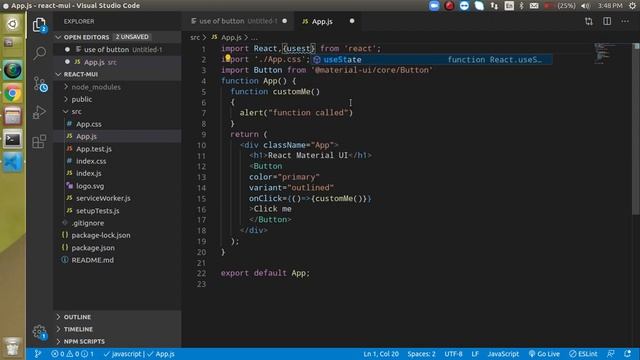The image size is (640, 360).
Task: Click the git branch icon in status bar
Action: pos(37,354)
